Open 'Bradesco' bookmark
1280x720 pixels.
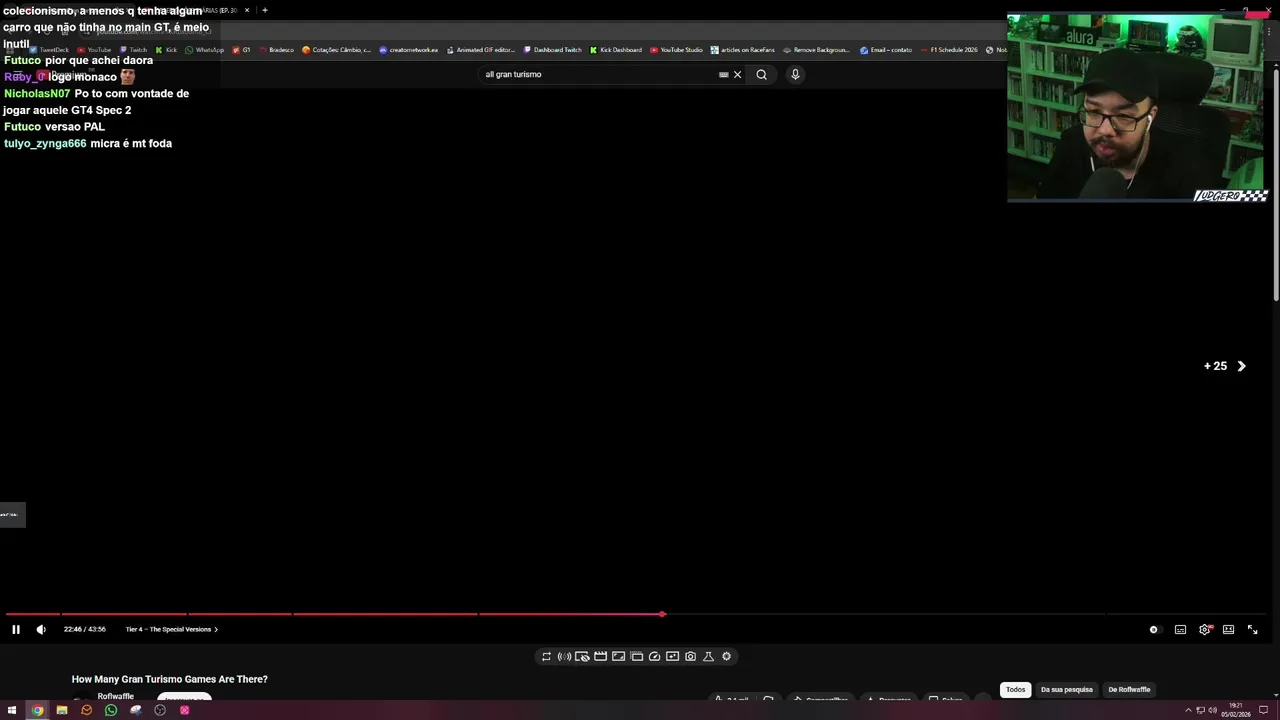click(275, 50)
